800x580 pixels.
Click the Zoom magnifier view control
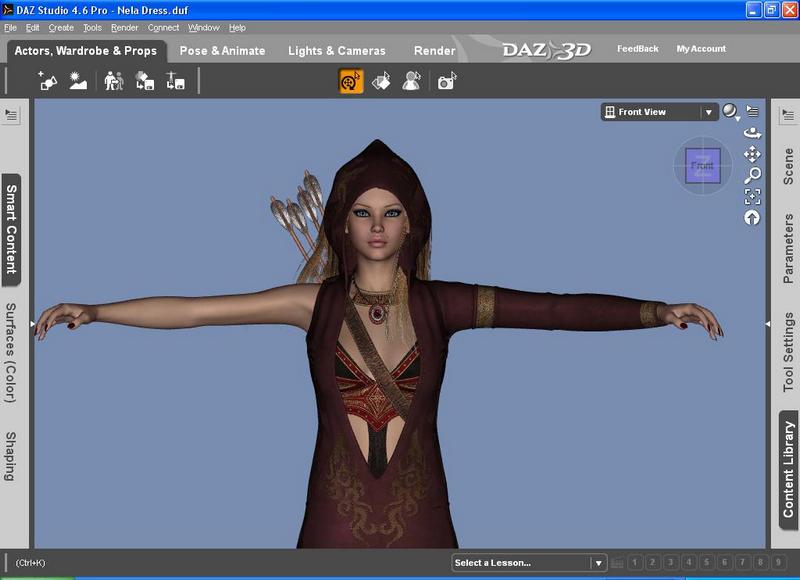752,175
